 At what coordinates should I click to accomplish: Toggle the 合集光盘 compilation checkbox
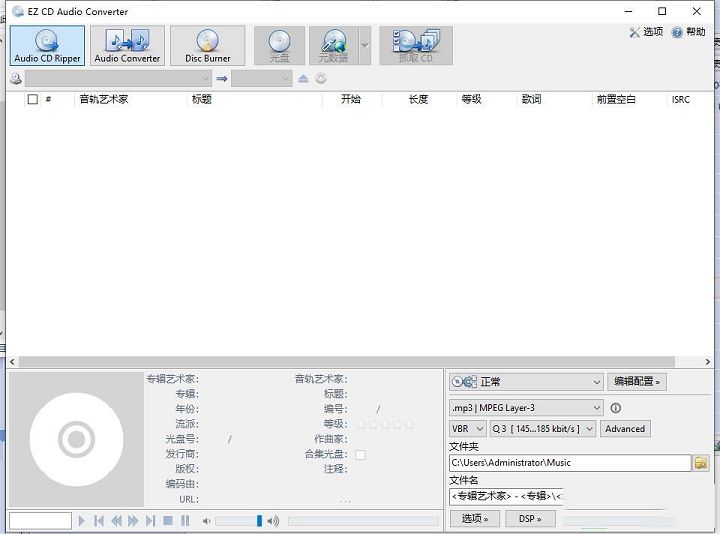[360, 455]
